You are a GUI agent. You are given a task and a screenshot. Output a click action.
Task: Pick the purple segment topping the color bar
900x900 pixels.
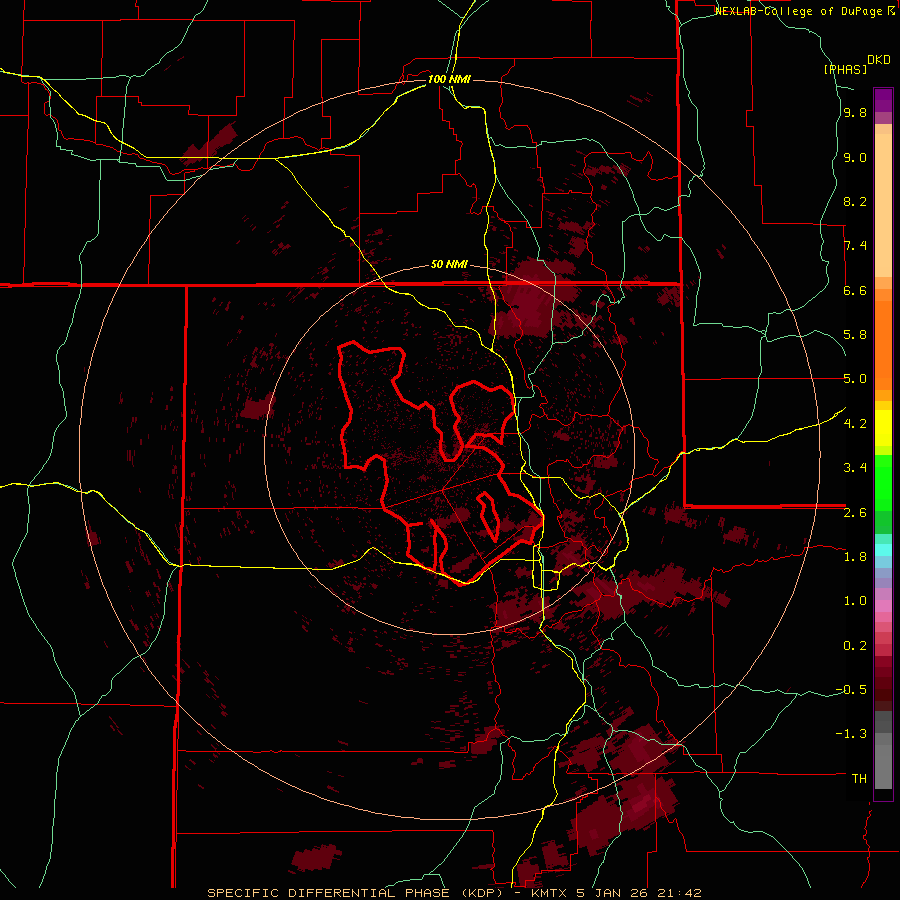pos(883,100)
